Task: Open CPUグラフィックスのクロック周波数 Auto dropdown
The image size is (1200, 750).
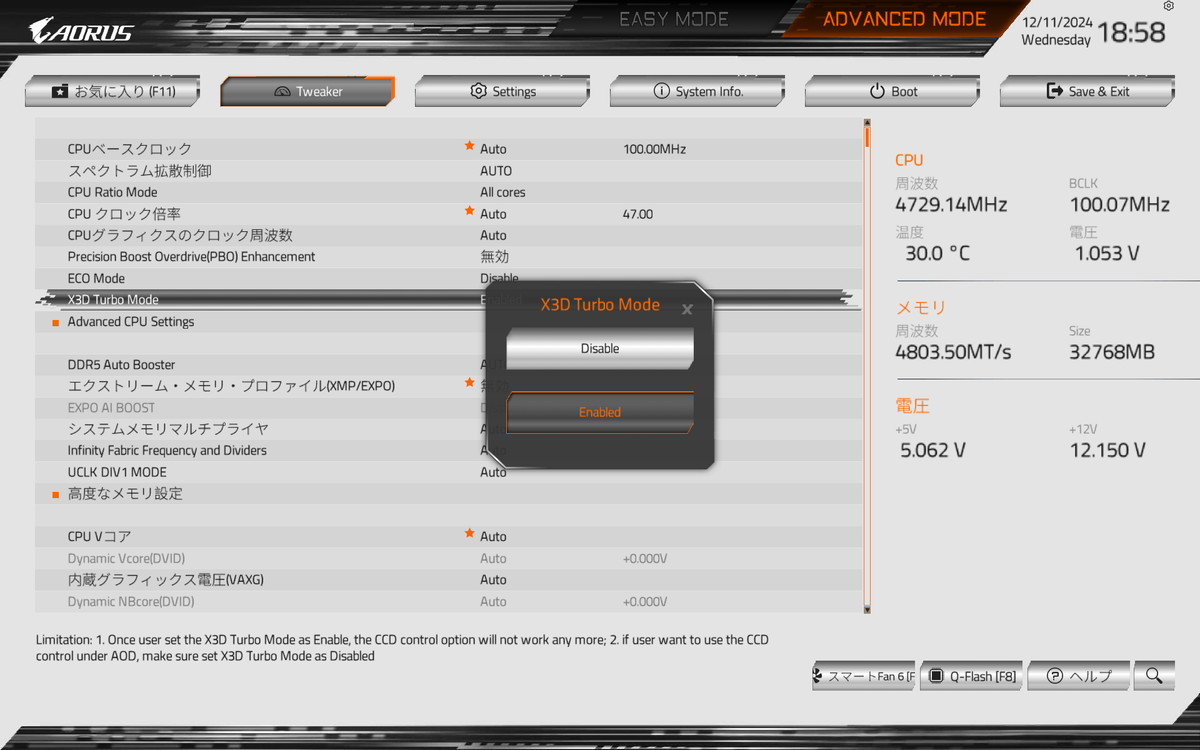Action: 493,235
